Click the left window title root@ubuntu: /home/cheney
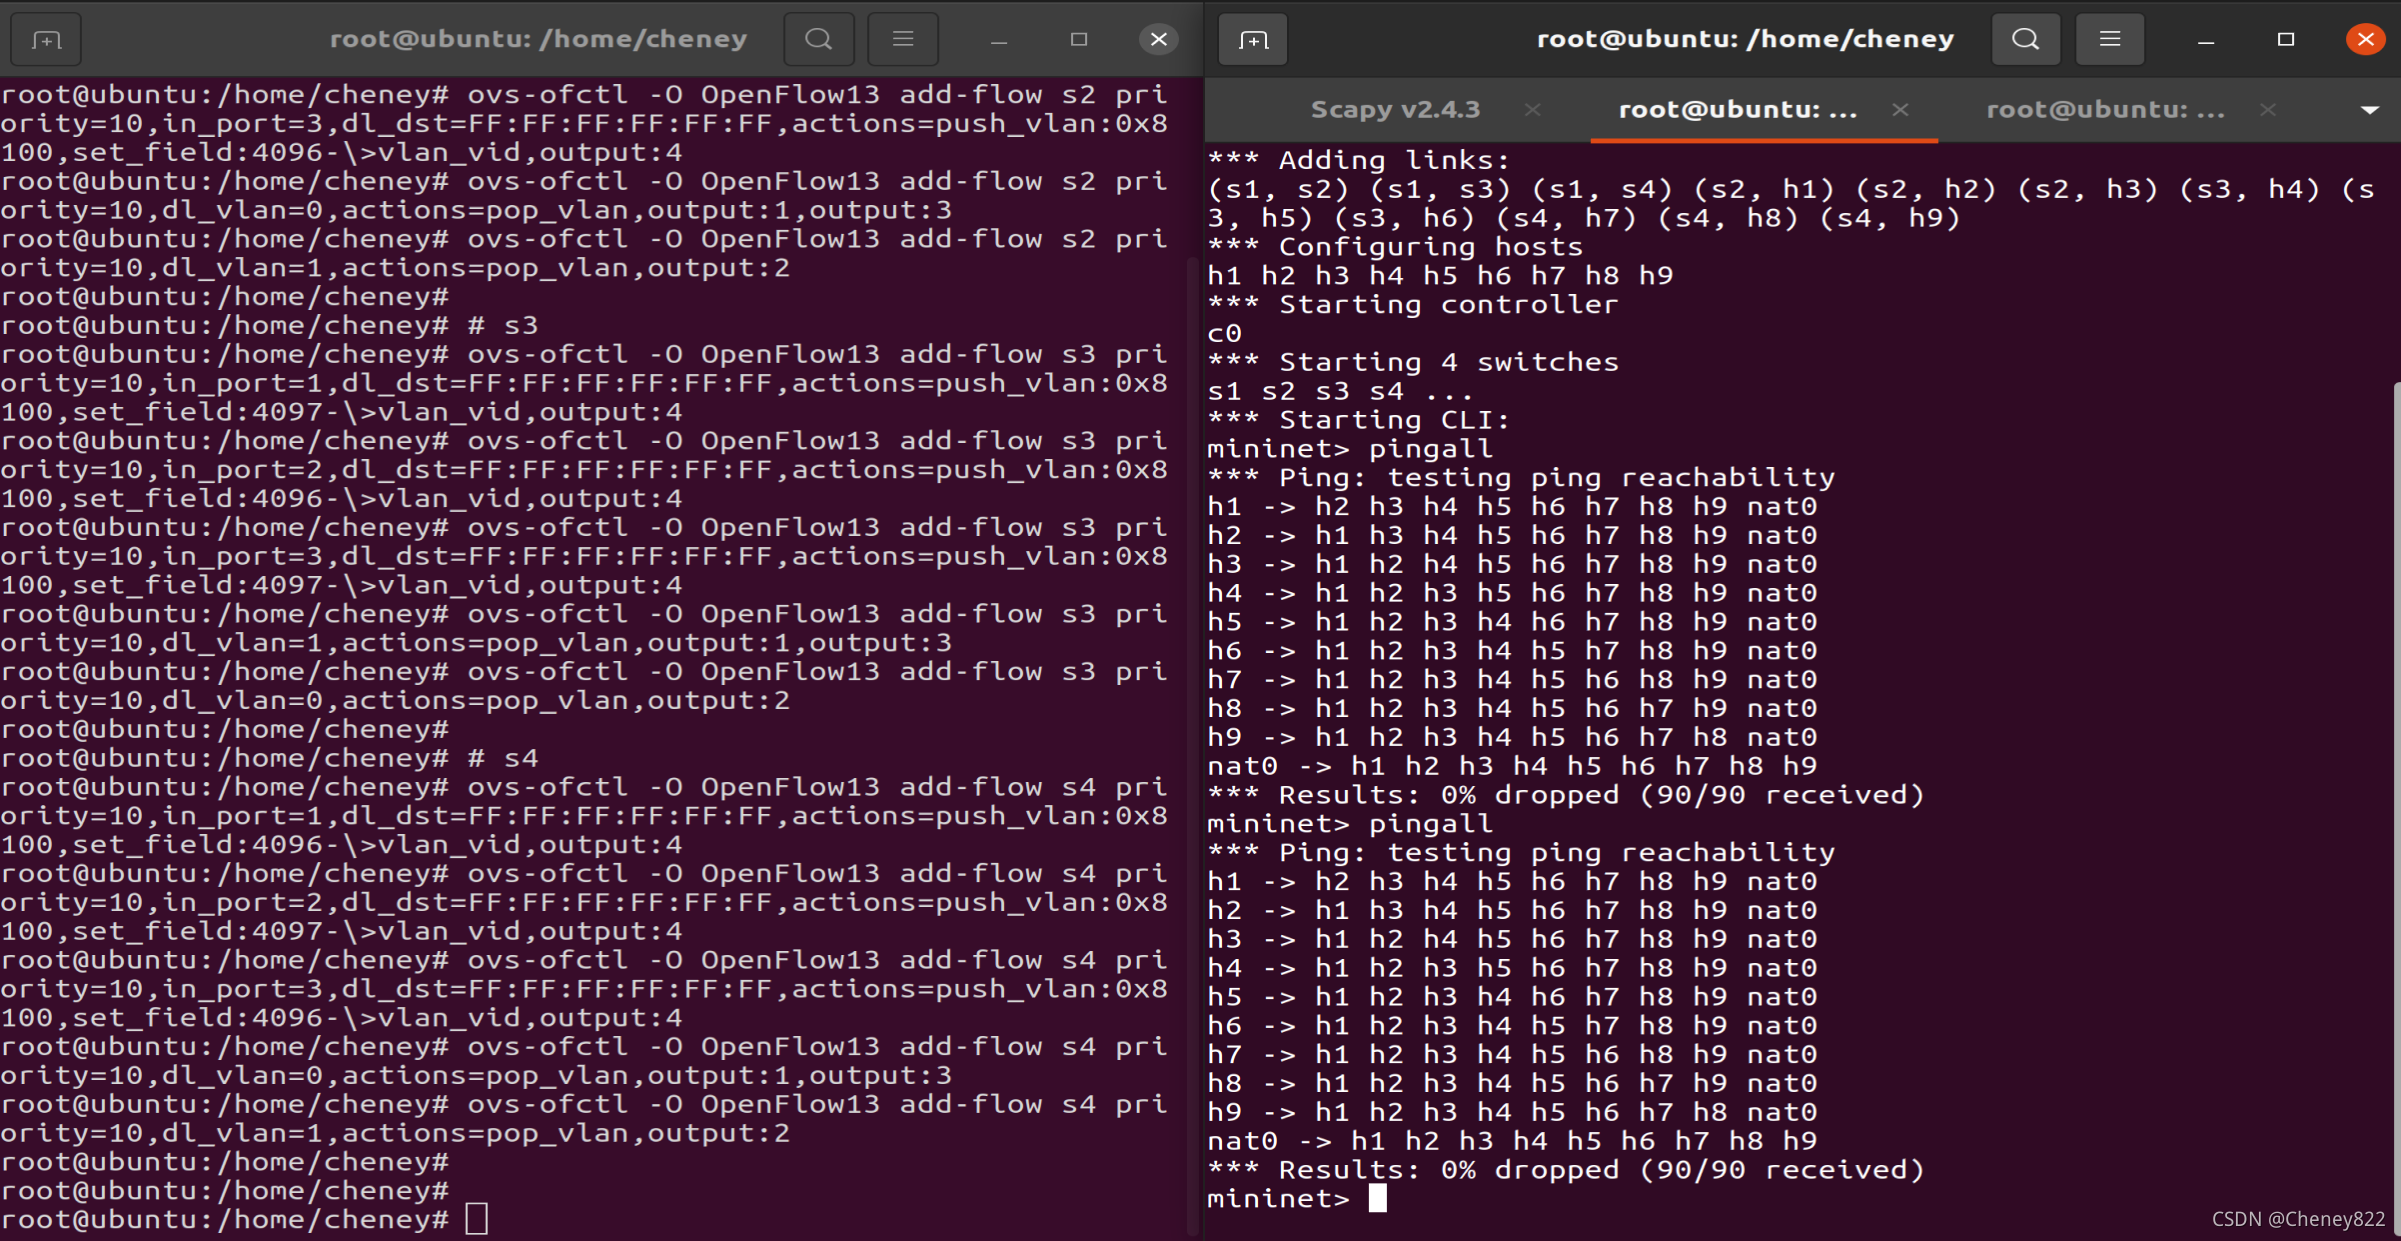Viewport: 2401px width, 1241px height. click(x=539, y=39)
